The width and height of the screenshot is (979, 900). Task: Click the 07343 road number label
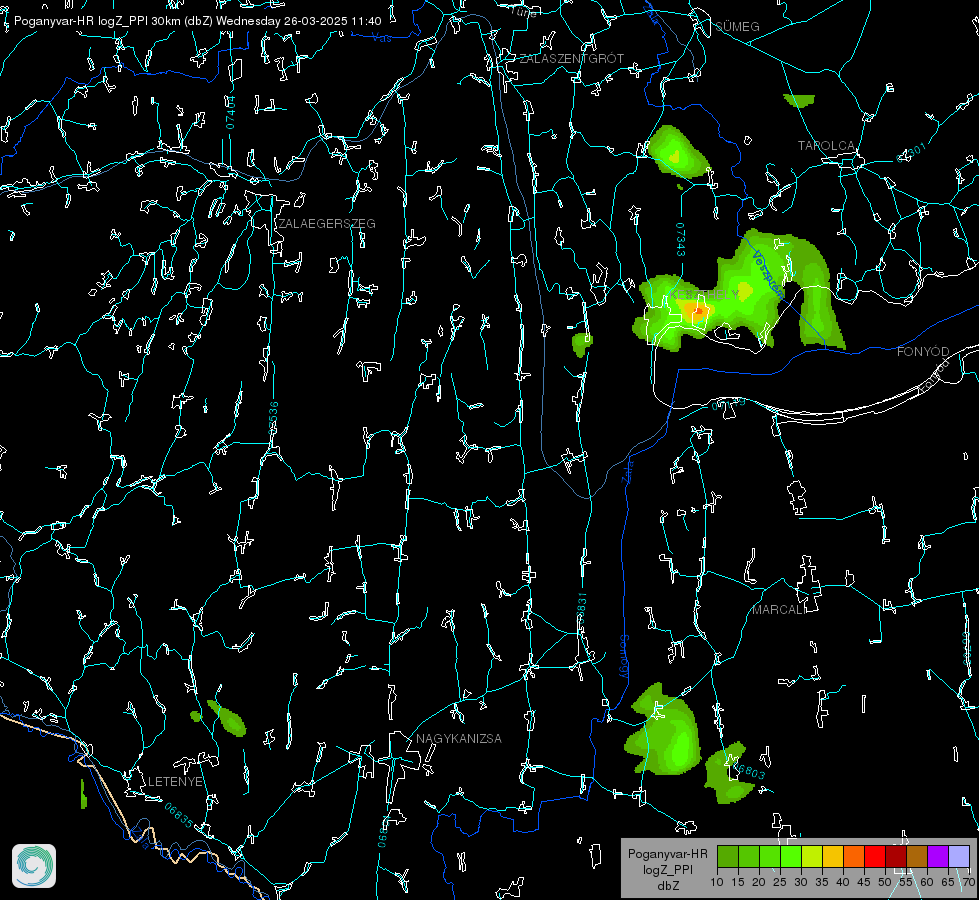681,239
